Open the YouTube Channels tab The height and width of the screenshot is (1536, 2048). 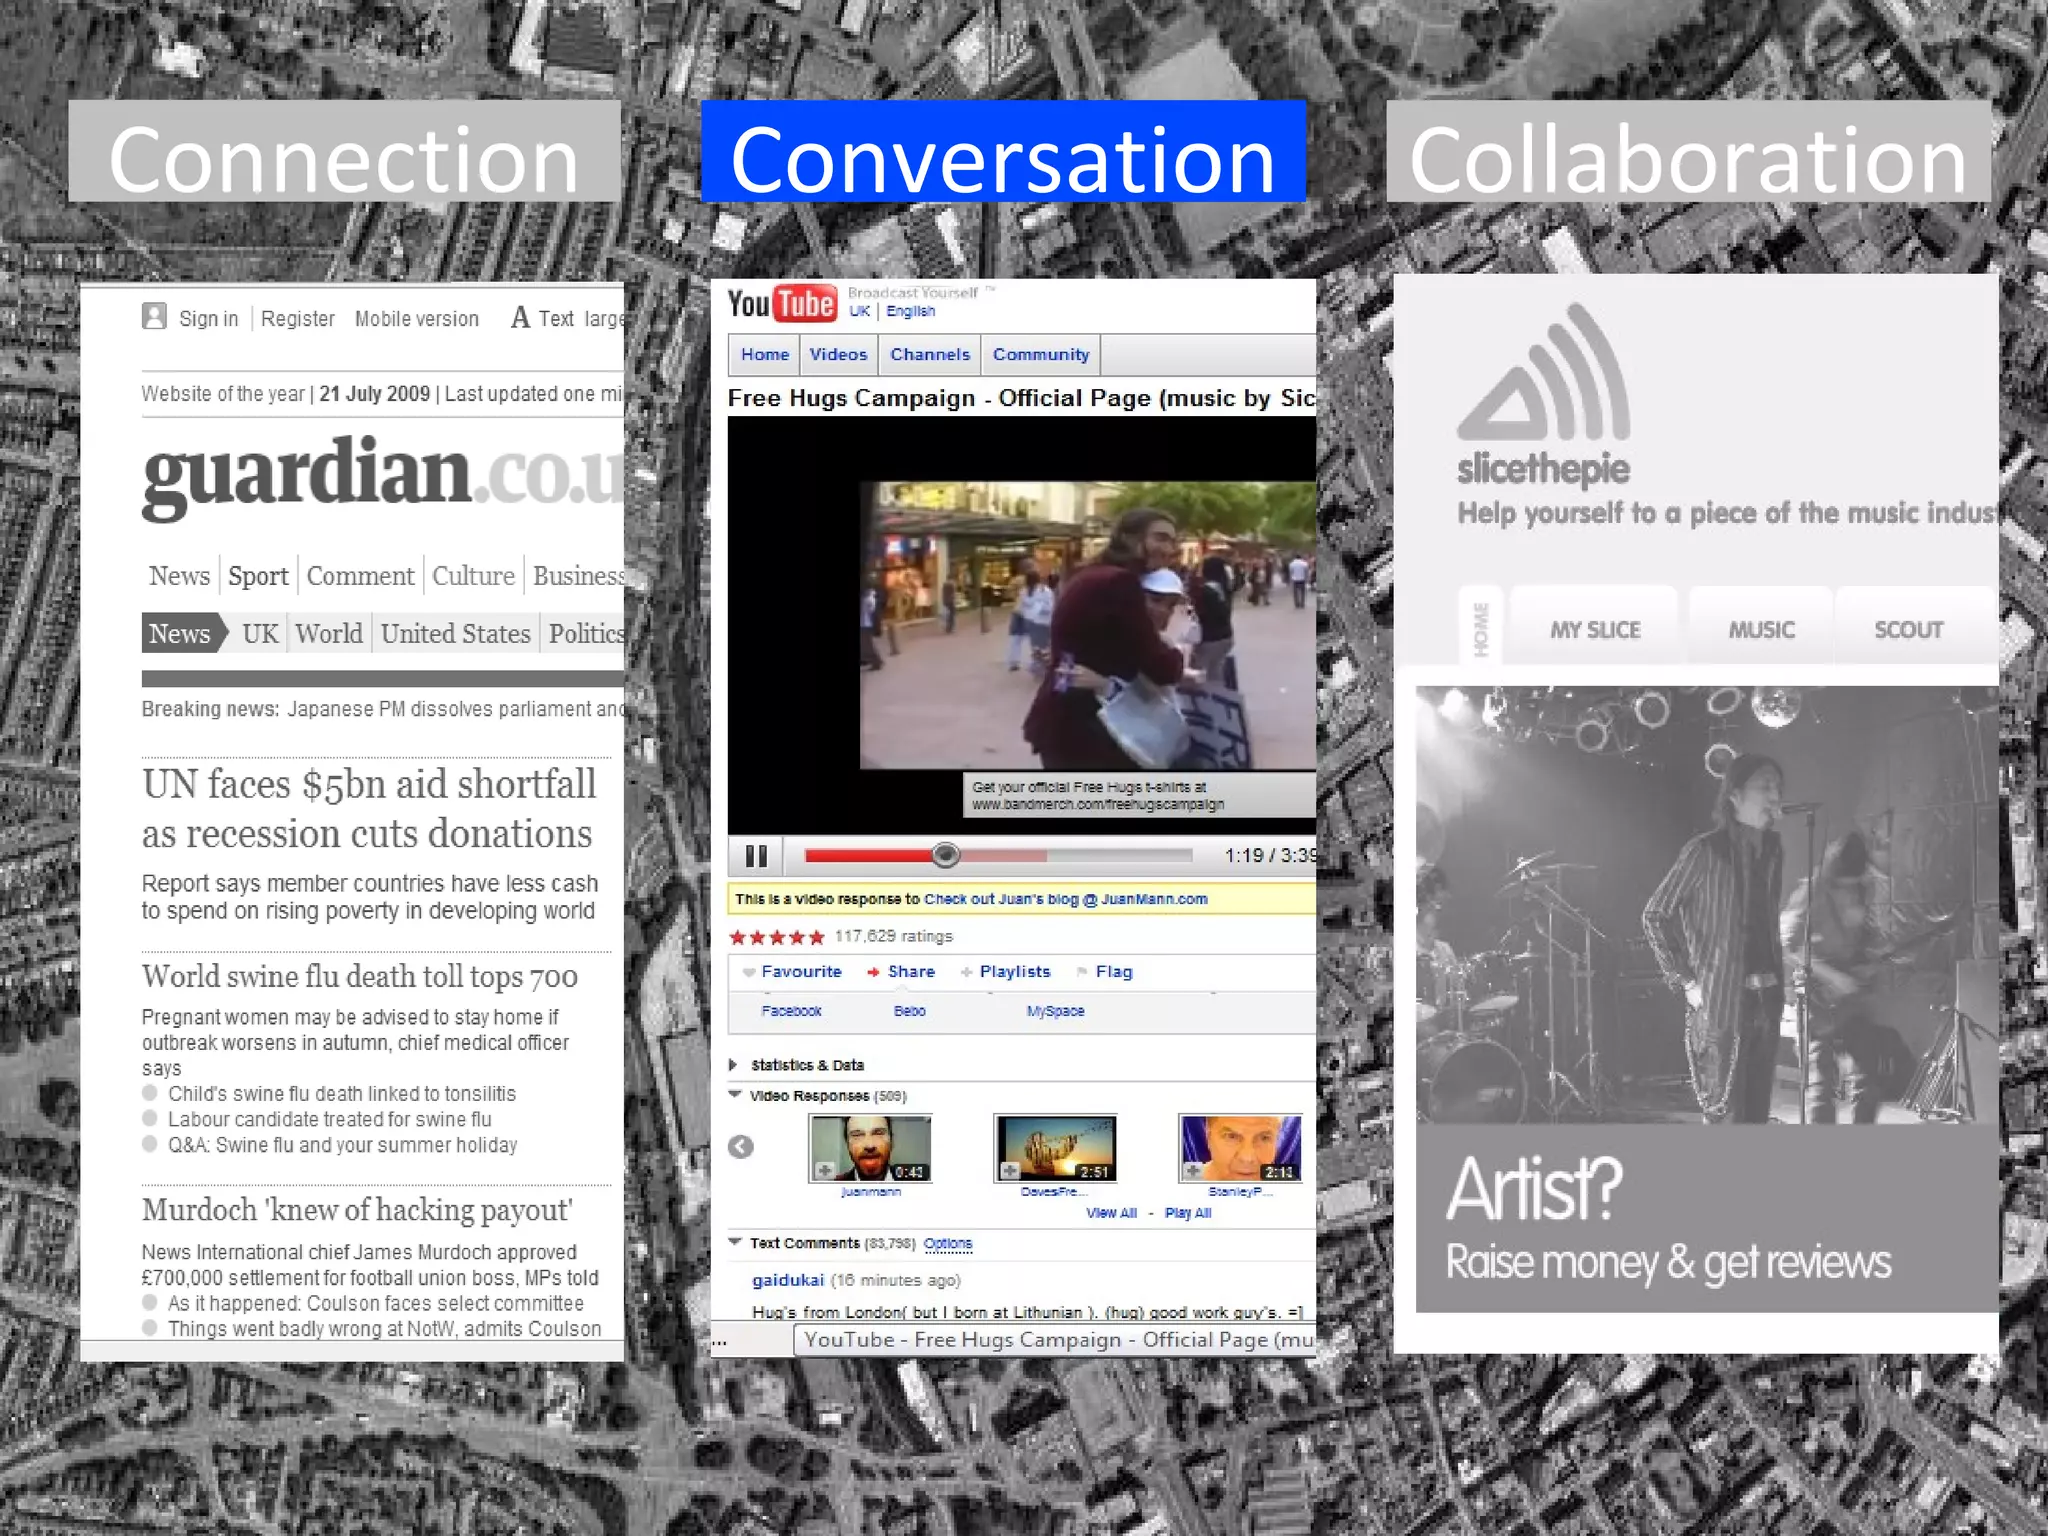930,355
